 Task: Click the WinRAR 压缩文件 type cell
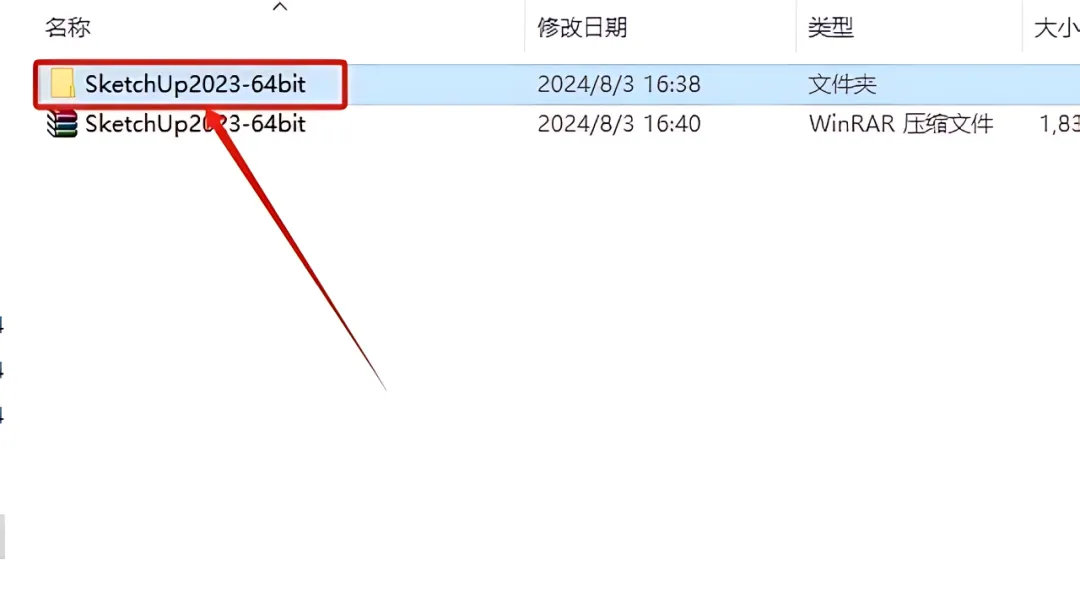click(x=901, y=124)
